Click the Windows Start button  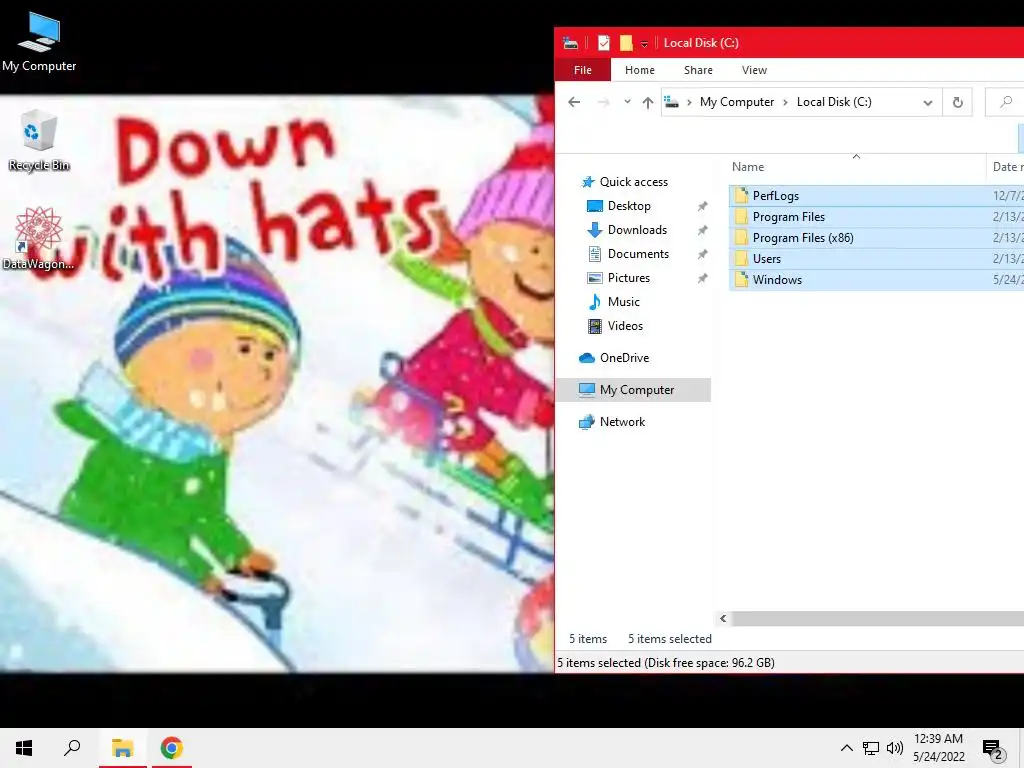click(24, 748)
